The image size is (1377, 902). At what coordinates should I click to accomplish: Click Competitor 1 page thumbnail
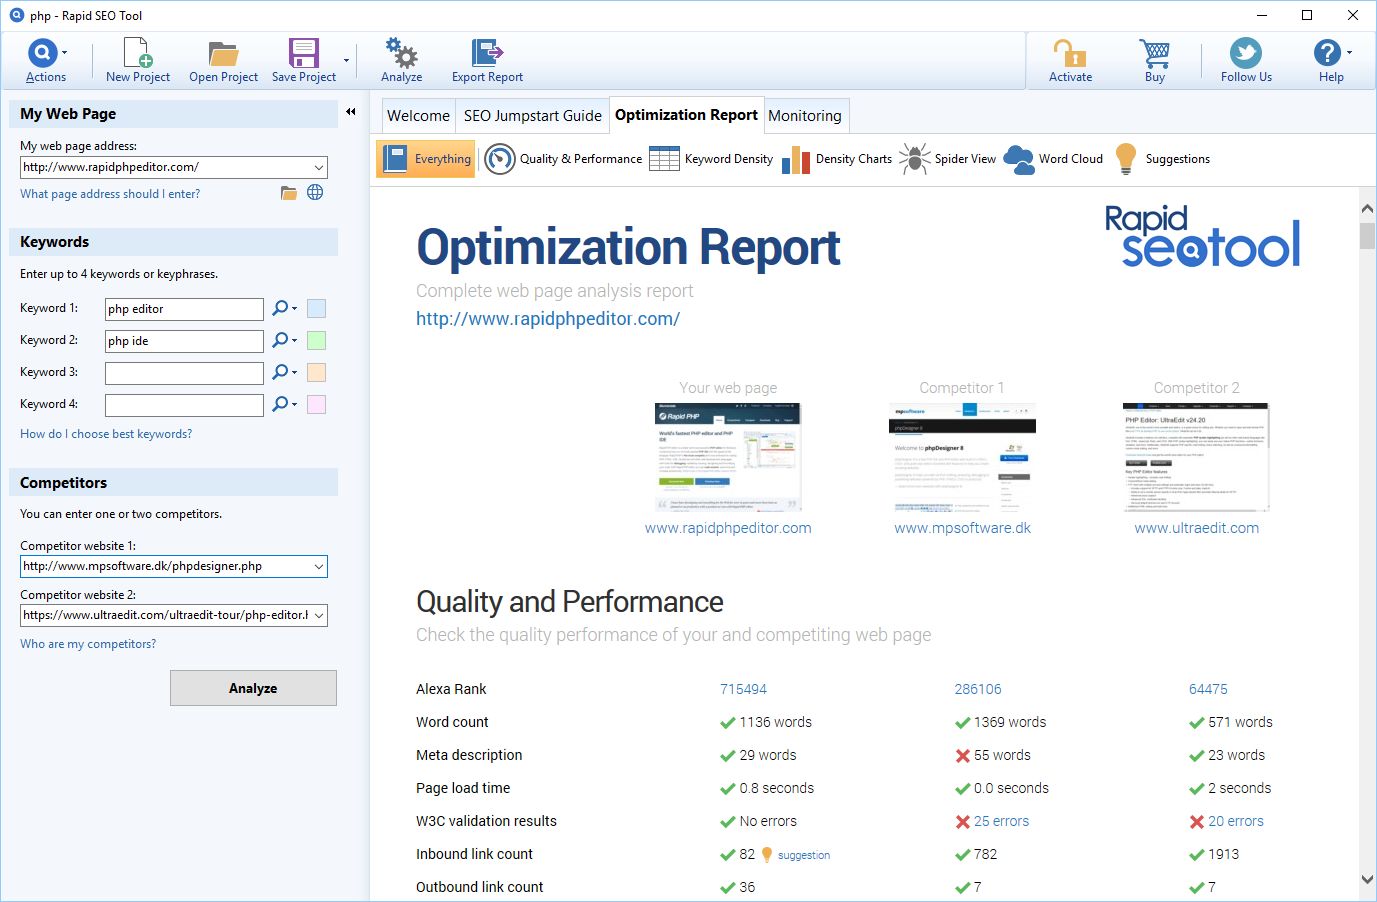click(962, 457)
